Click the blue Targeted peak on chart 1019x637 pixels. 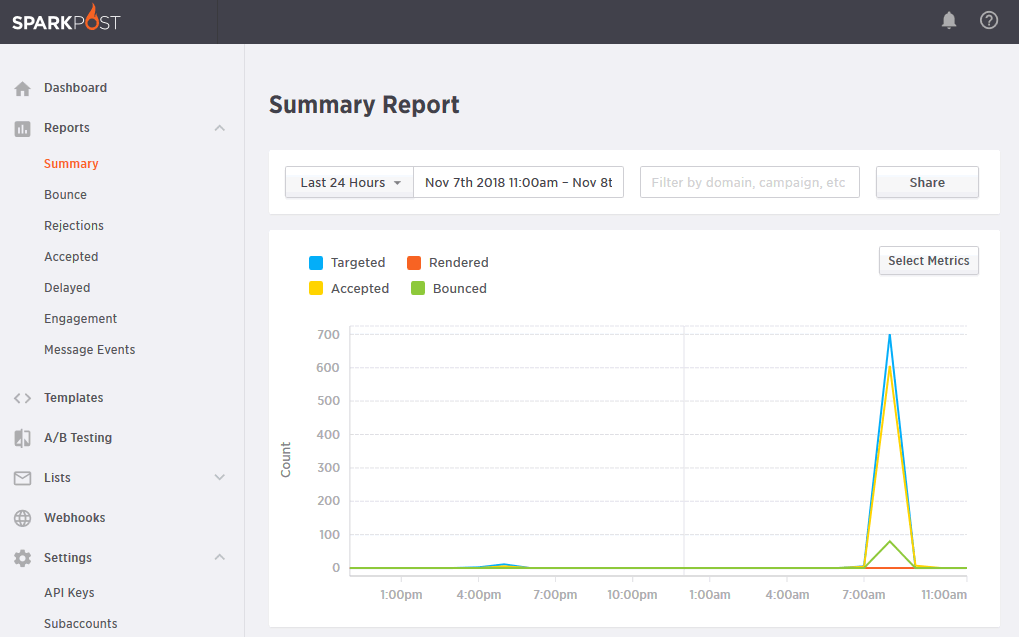tap(889, 335)
